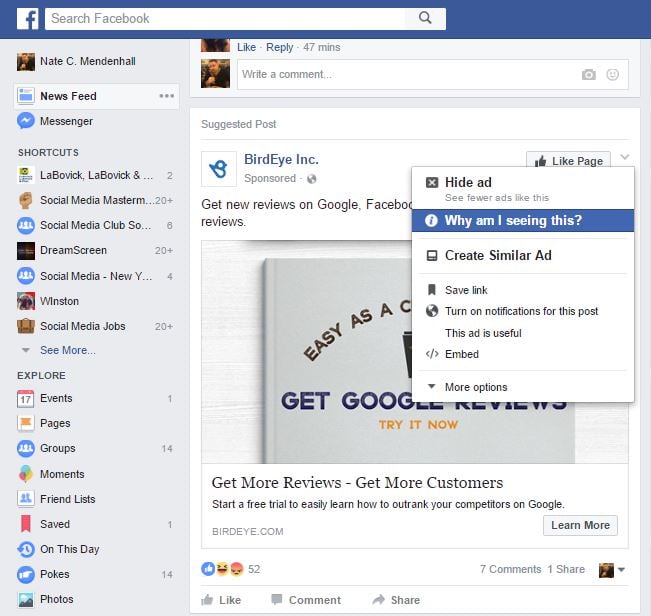651x616 pixels.
Task: Click into the Search Facebook field
Action: click(225, 19)
